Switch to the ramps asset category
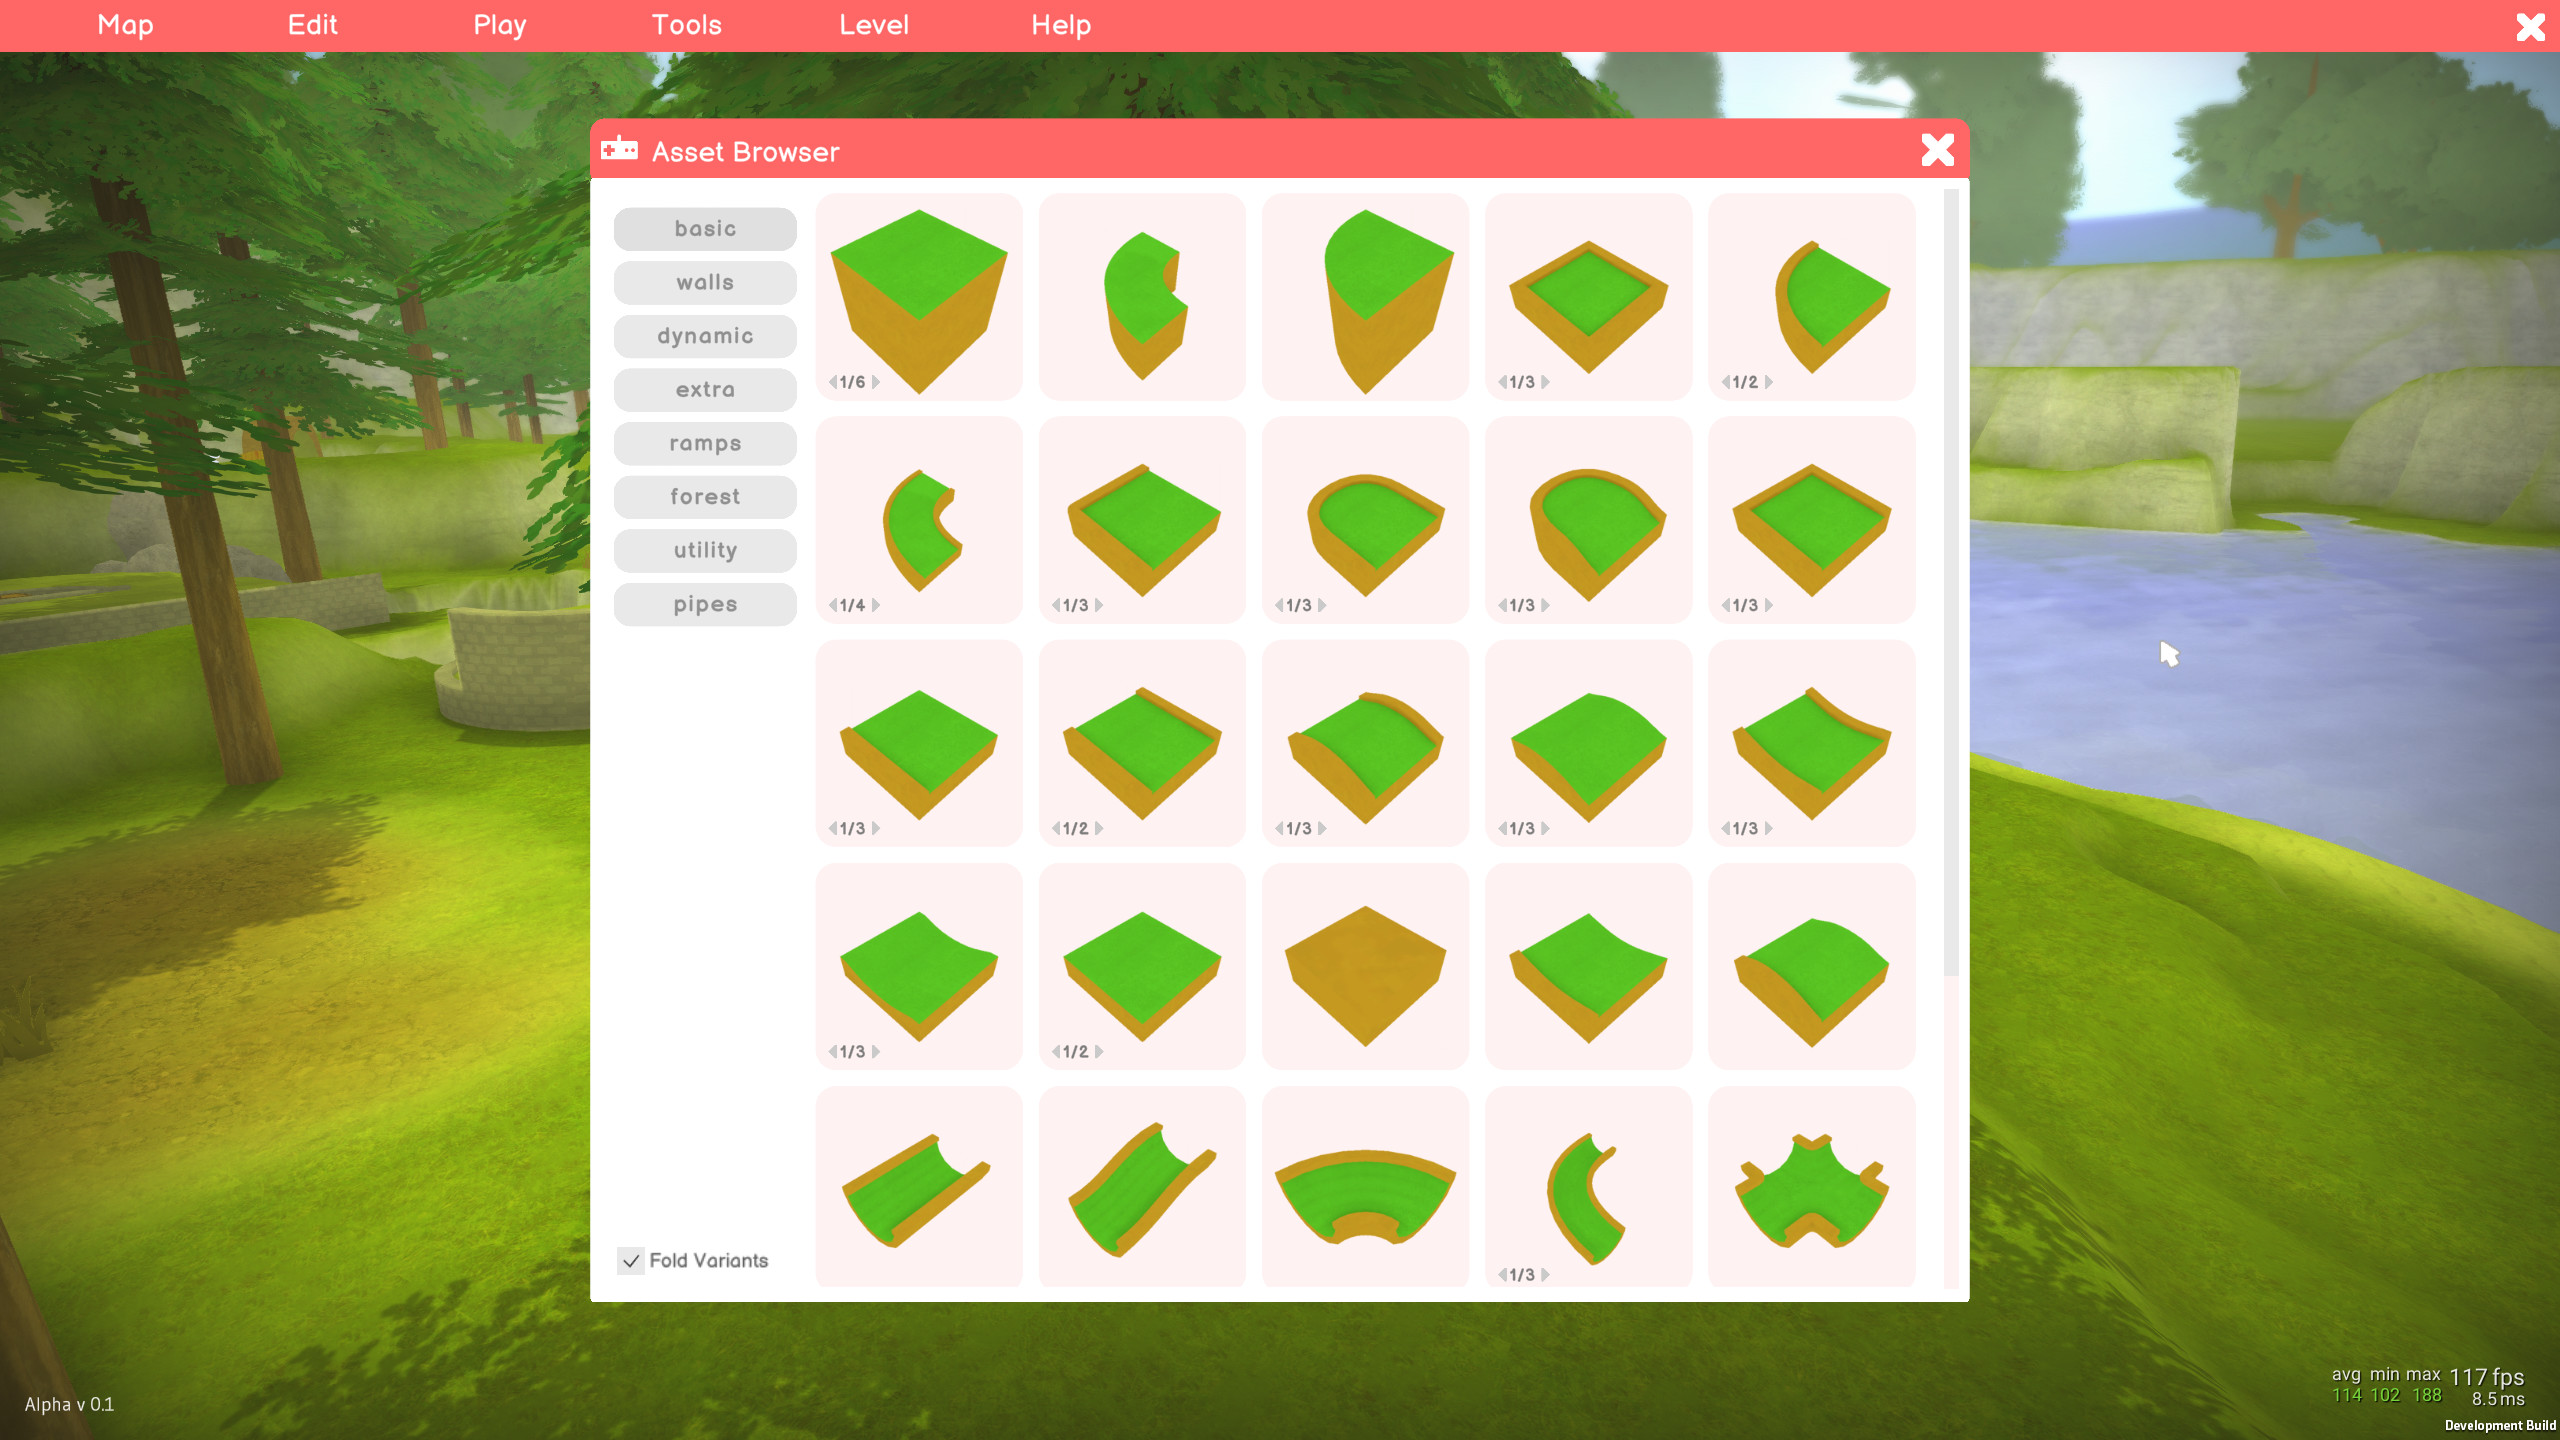The height and width of the screenshot is (1440, 2560). 705,443
